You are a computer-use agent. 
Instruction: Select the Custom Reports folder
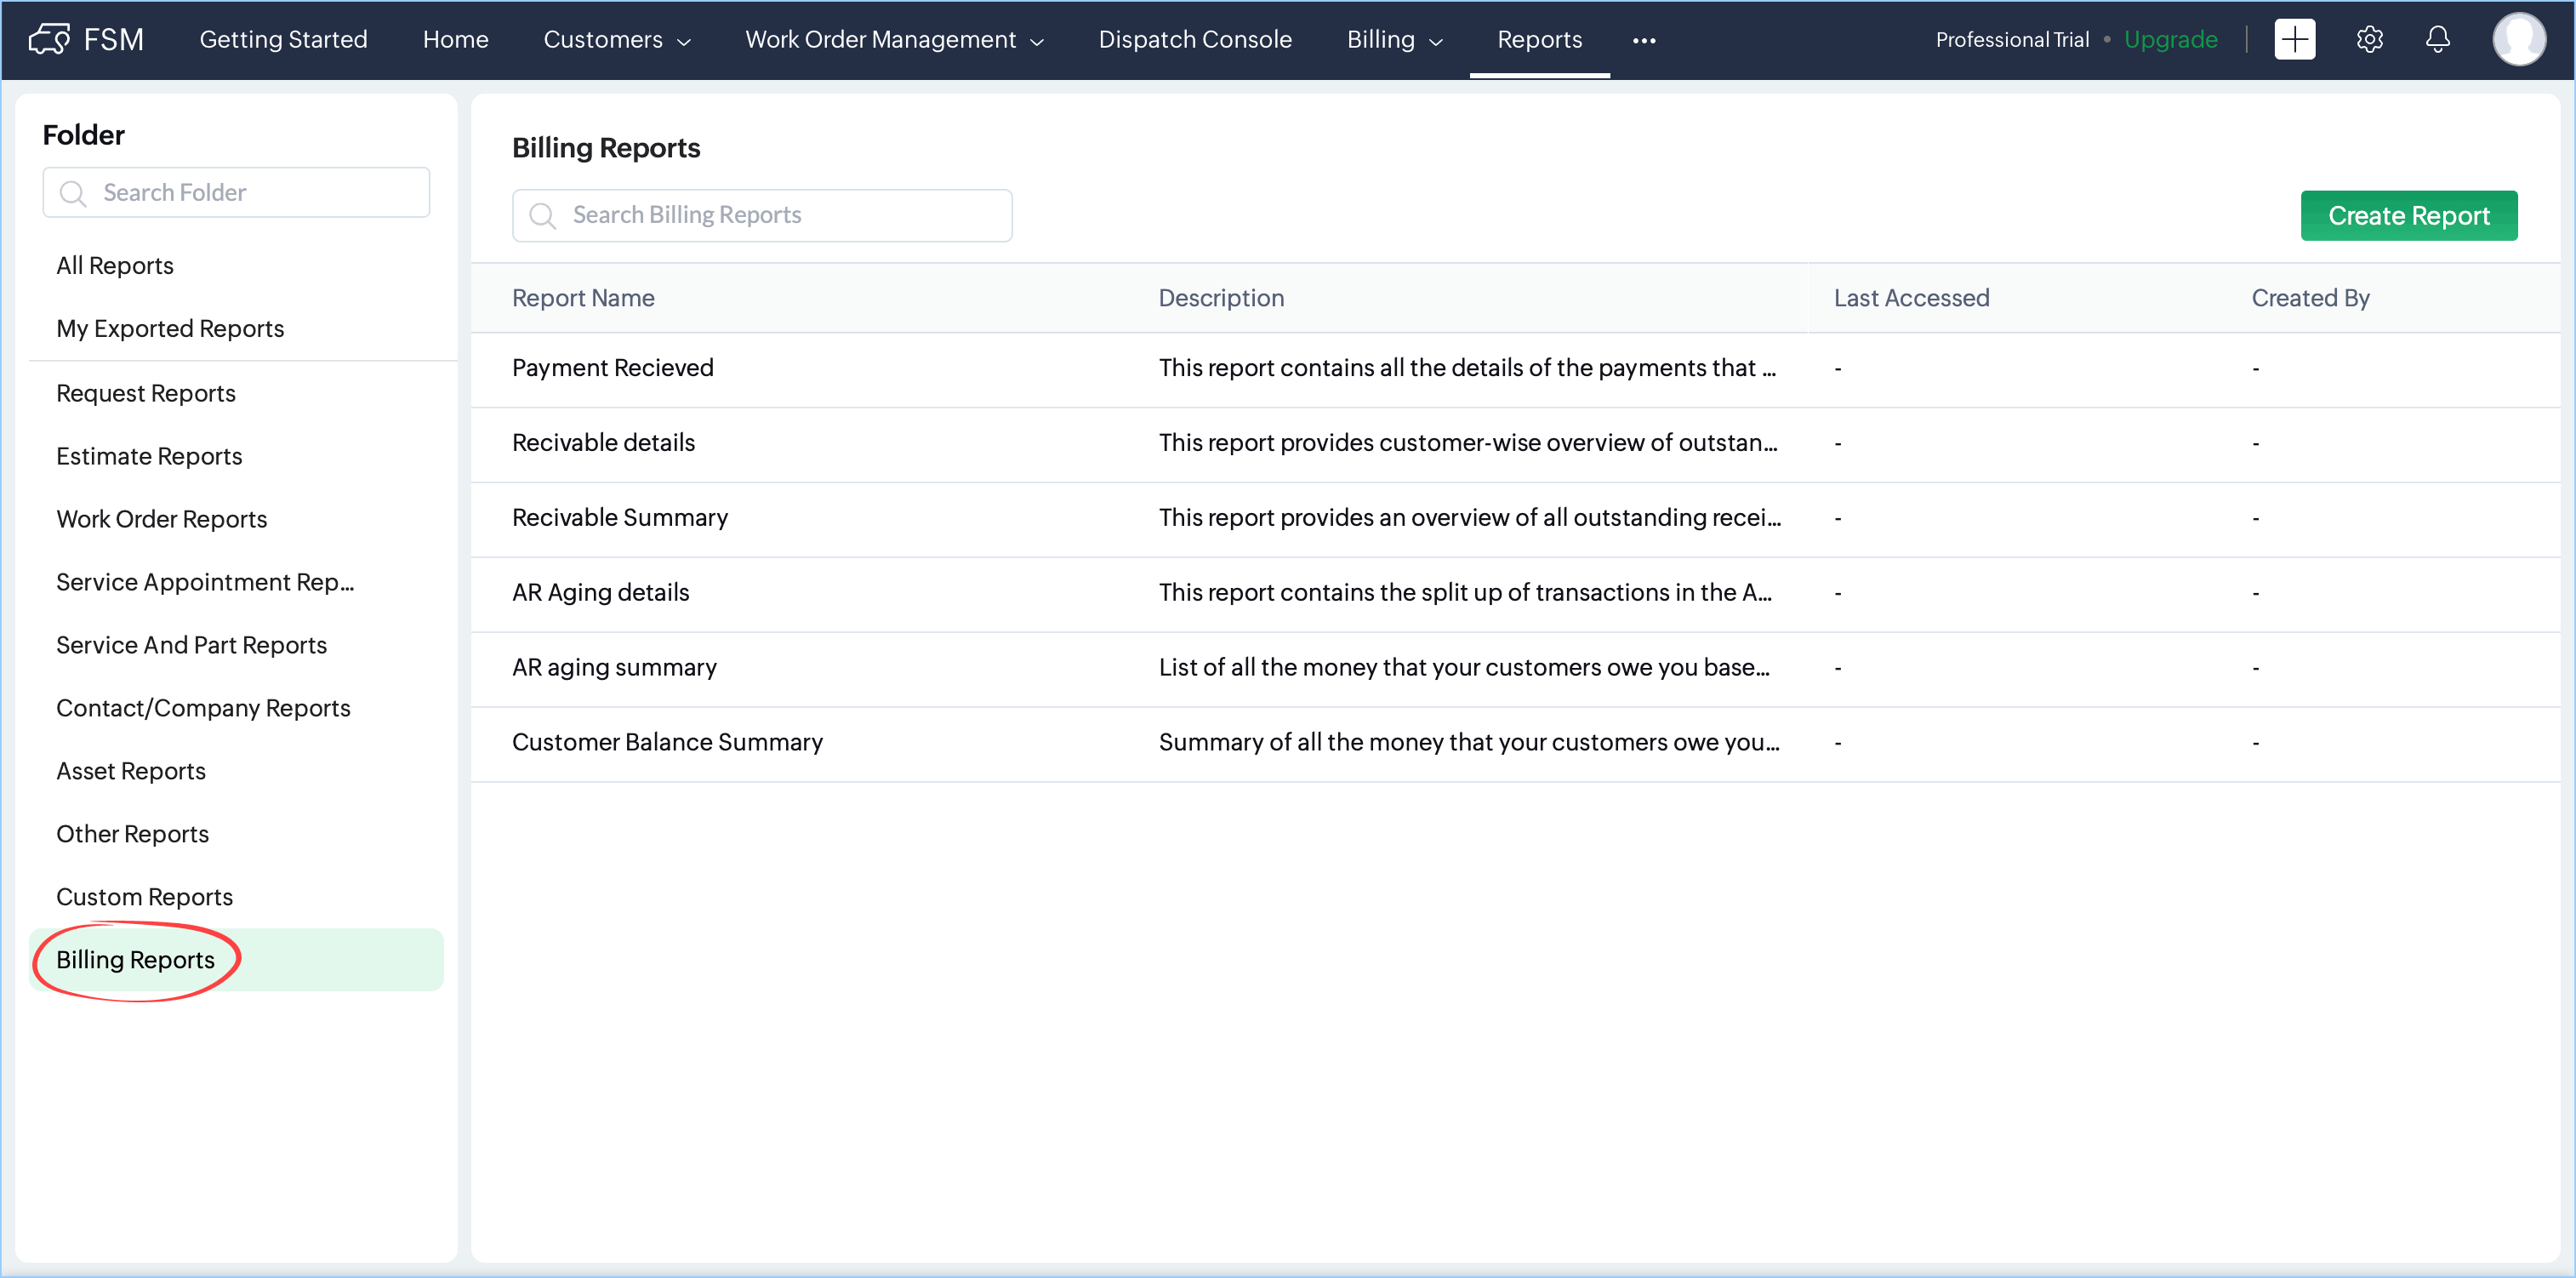(x=144, y=897)
